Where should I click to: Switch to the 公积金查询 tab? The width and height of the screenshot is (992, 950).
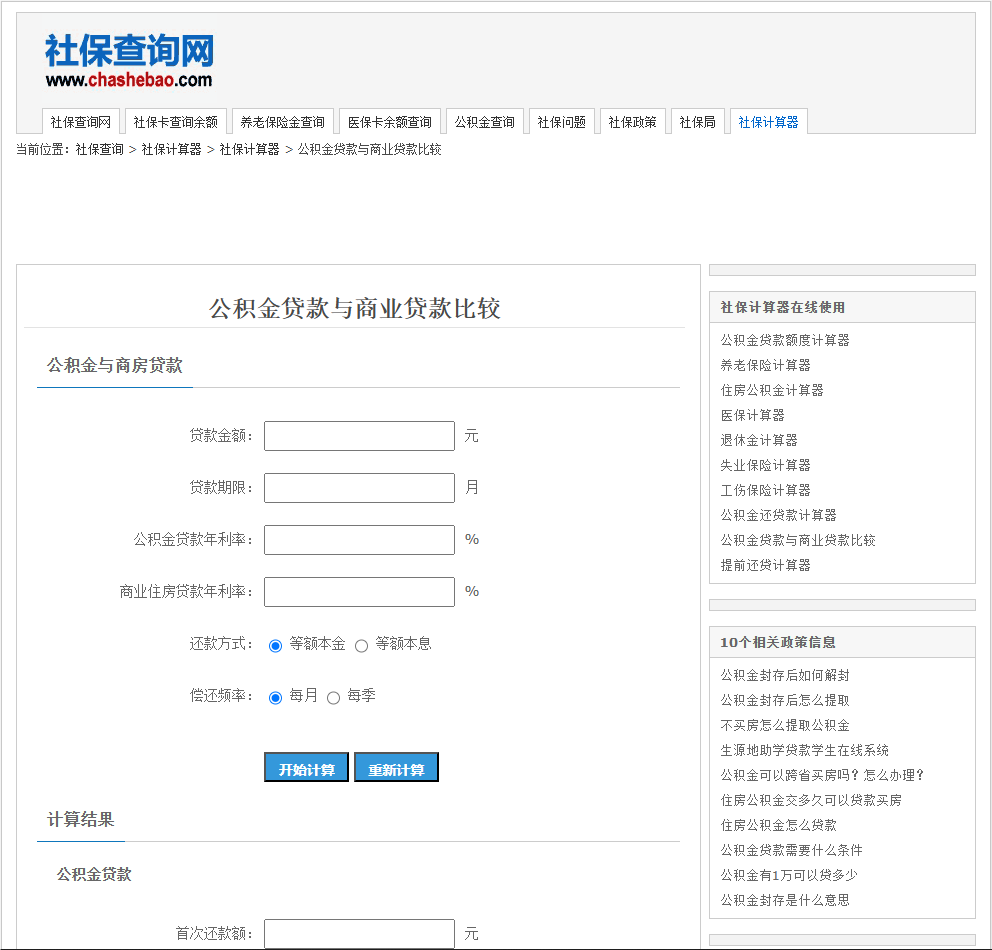pyautogui.click(x=485, y=121)
